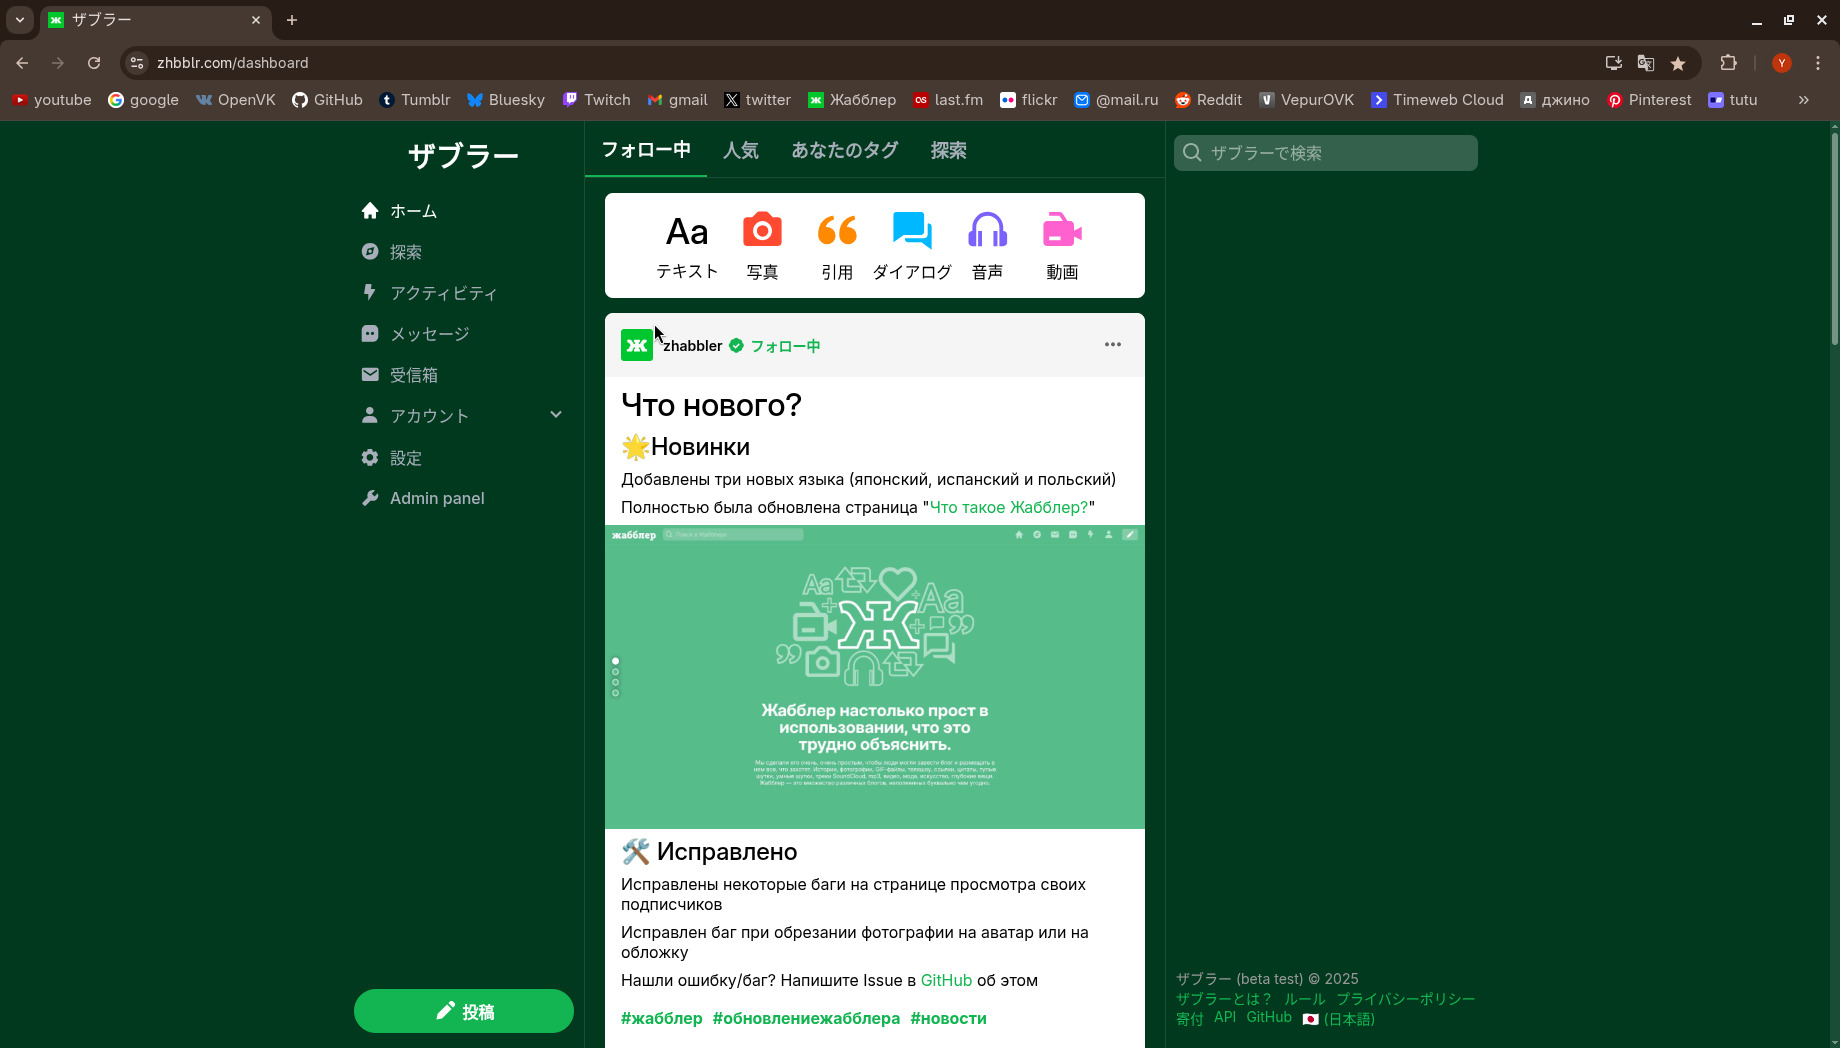Create a video post (動画)
1840x1048 pixels.
(x=1062, y=246)
